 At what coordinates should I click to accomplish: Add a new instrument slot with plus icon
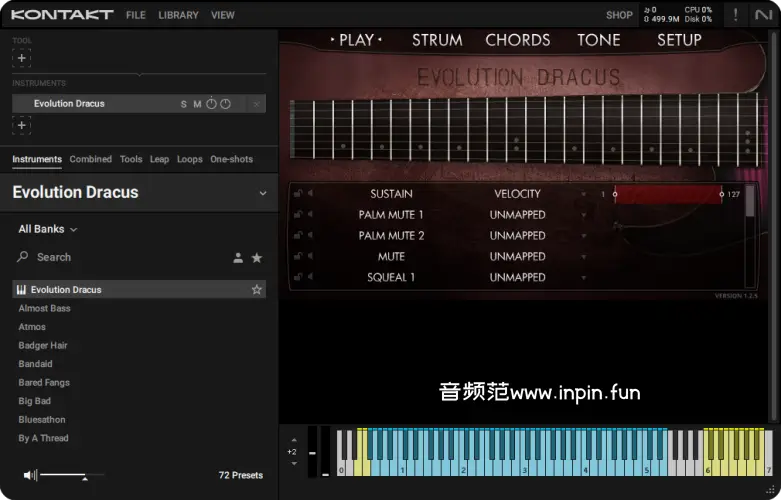coord(22,125)
